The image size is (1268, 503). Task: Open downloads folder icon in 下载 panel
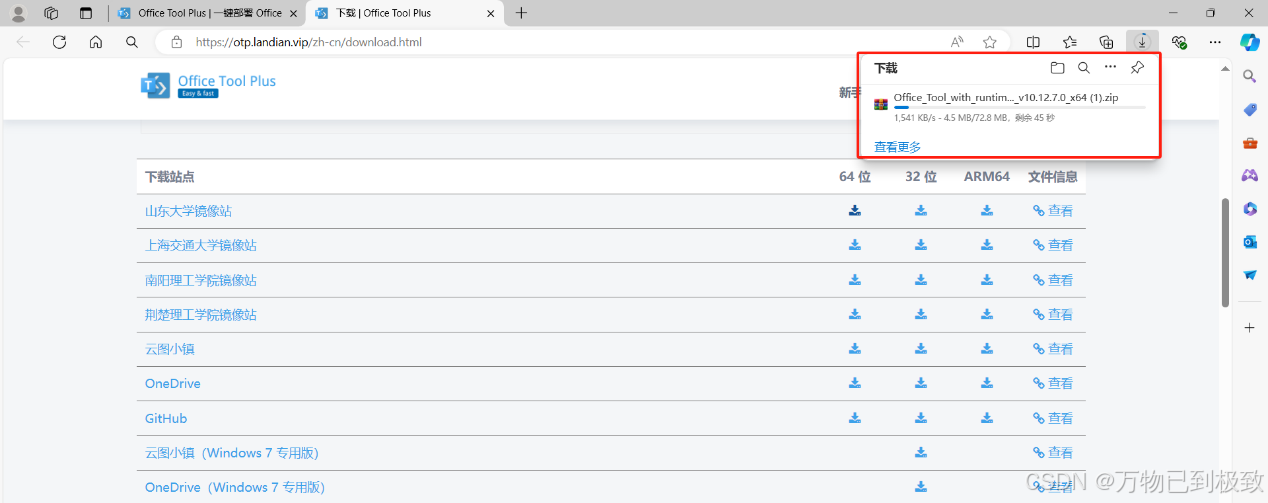pos(1058,68)
